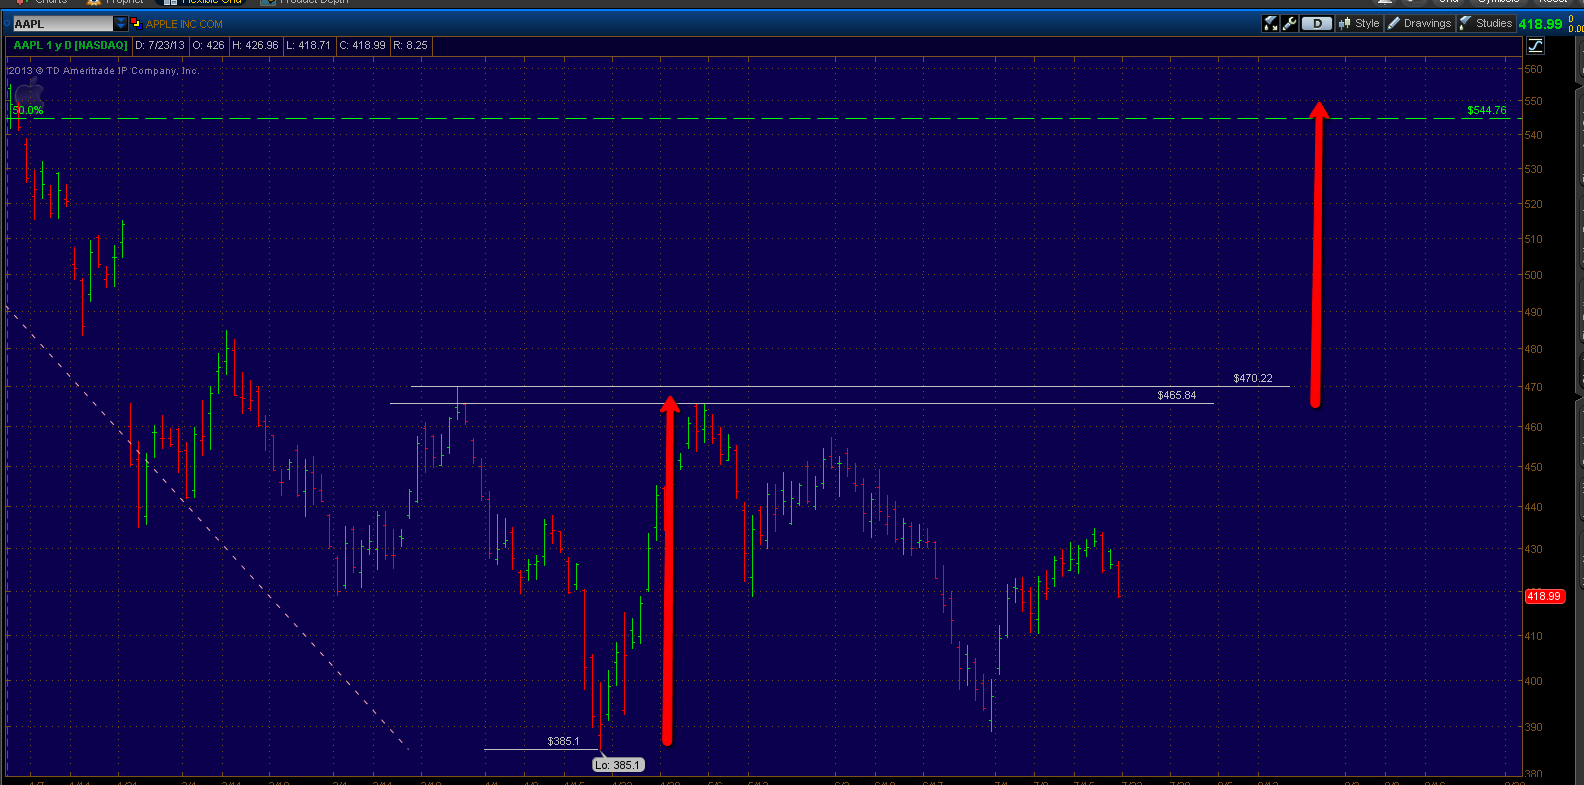This screenshot has height=785, width=1584.
Task: Open the Studies menu
Action: point(1486,23)
